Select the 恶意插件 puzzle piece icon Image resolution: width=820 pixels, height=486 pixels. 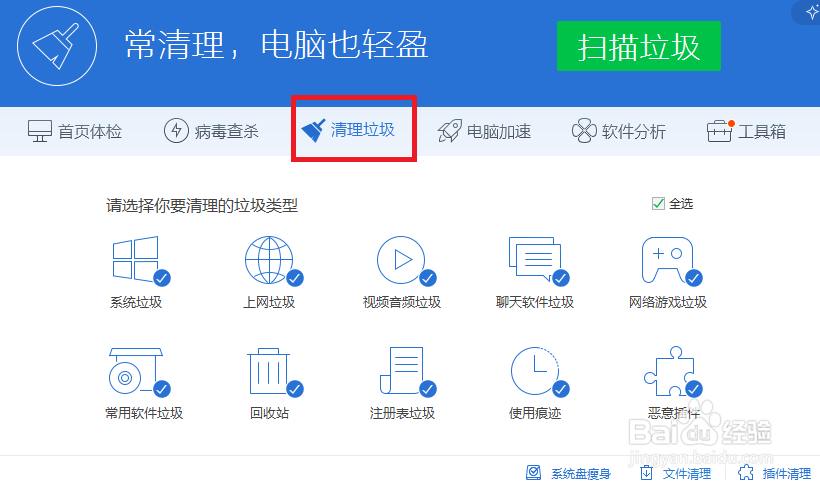click(669, 371)
